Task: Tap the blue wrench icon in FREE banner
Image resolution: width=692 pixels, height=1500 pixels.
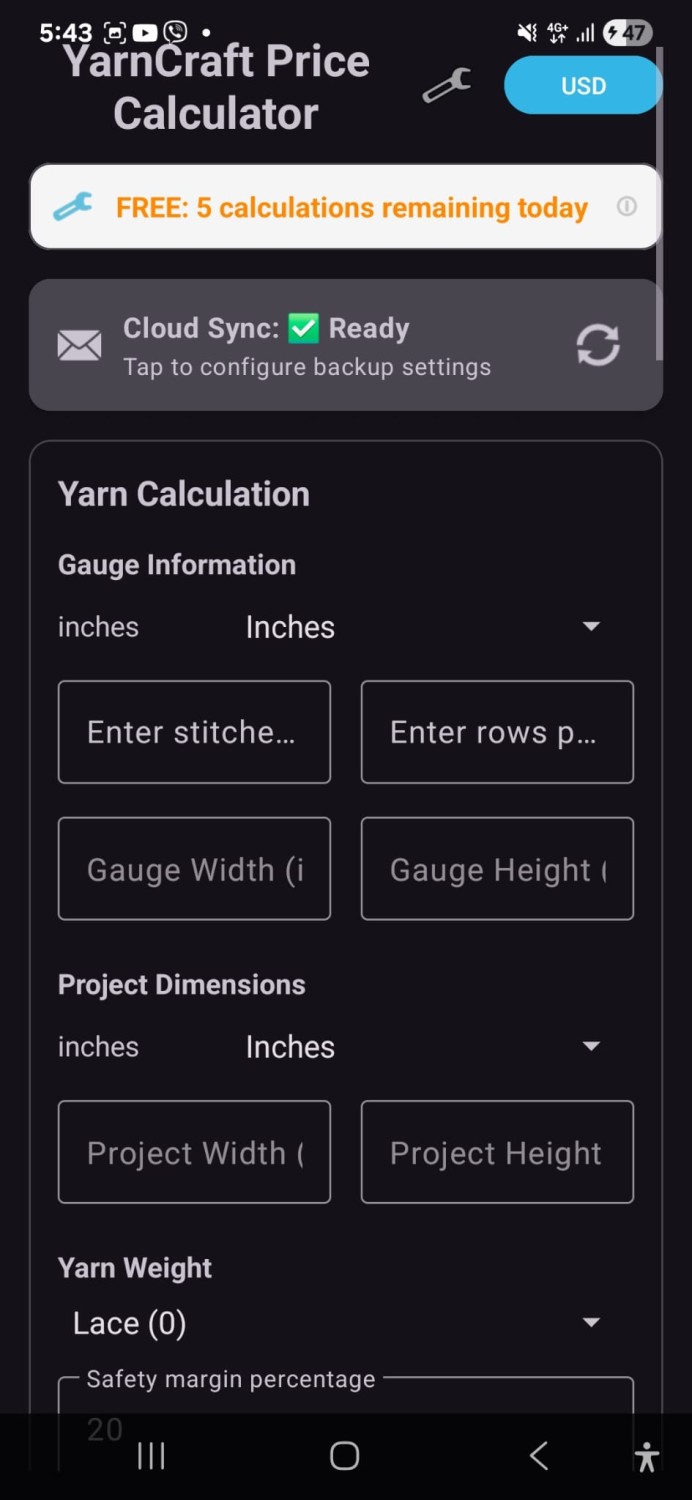Action: [73, 207]
